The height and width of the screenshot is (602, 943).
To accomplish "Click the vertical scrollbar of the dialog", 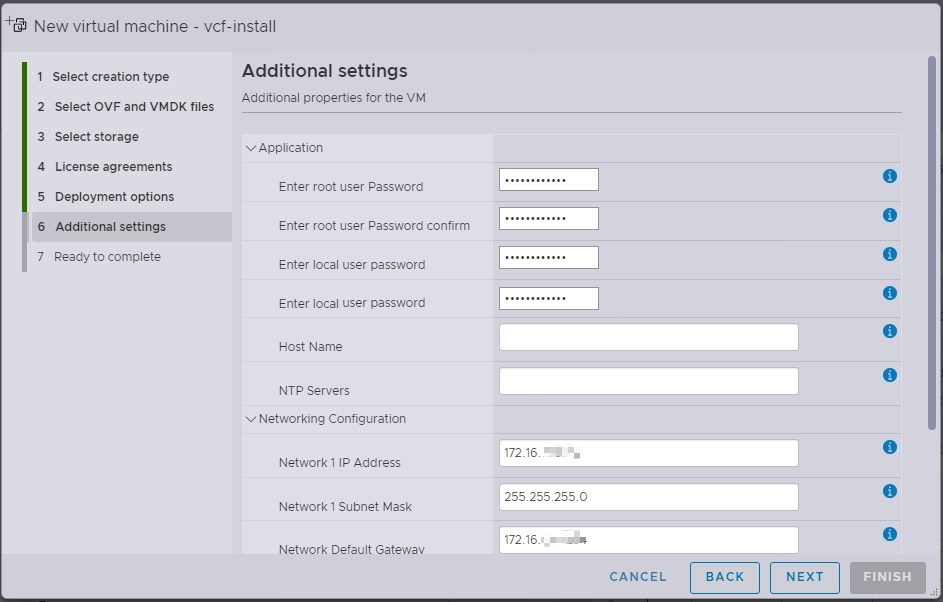I will coord(932,240).
